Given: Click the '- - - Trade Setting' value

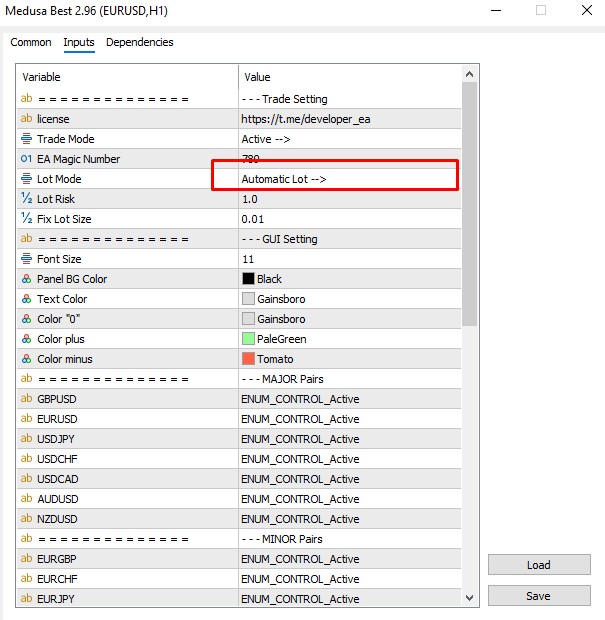Looking at the screenshot, I should [x=350, y=99].
